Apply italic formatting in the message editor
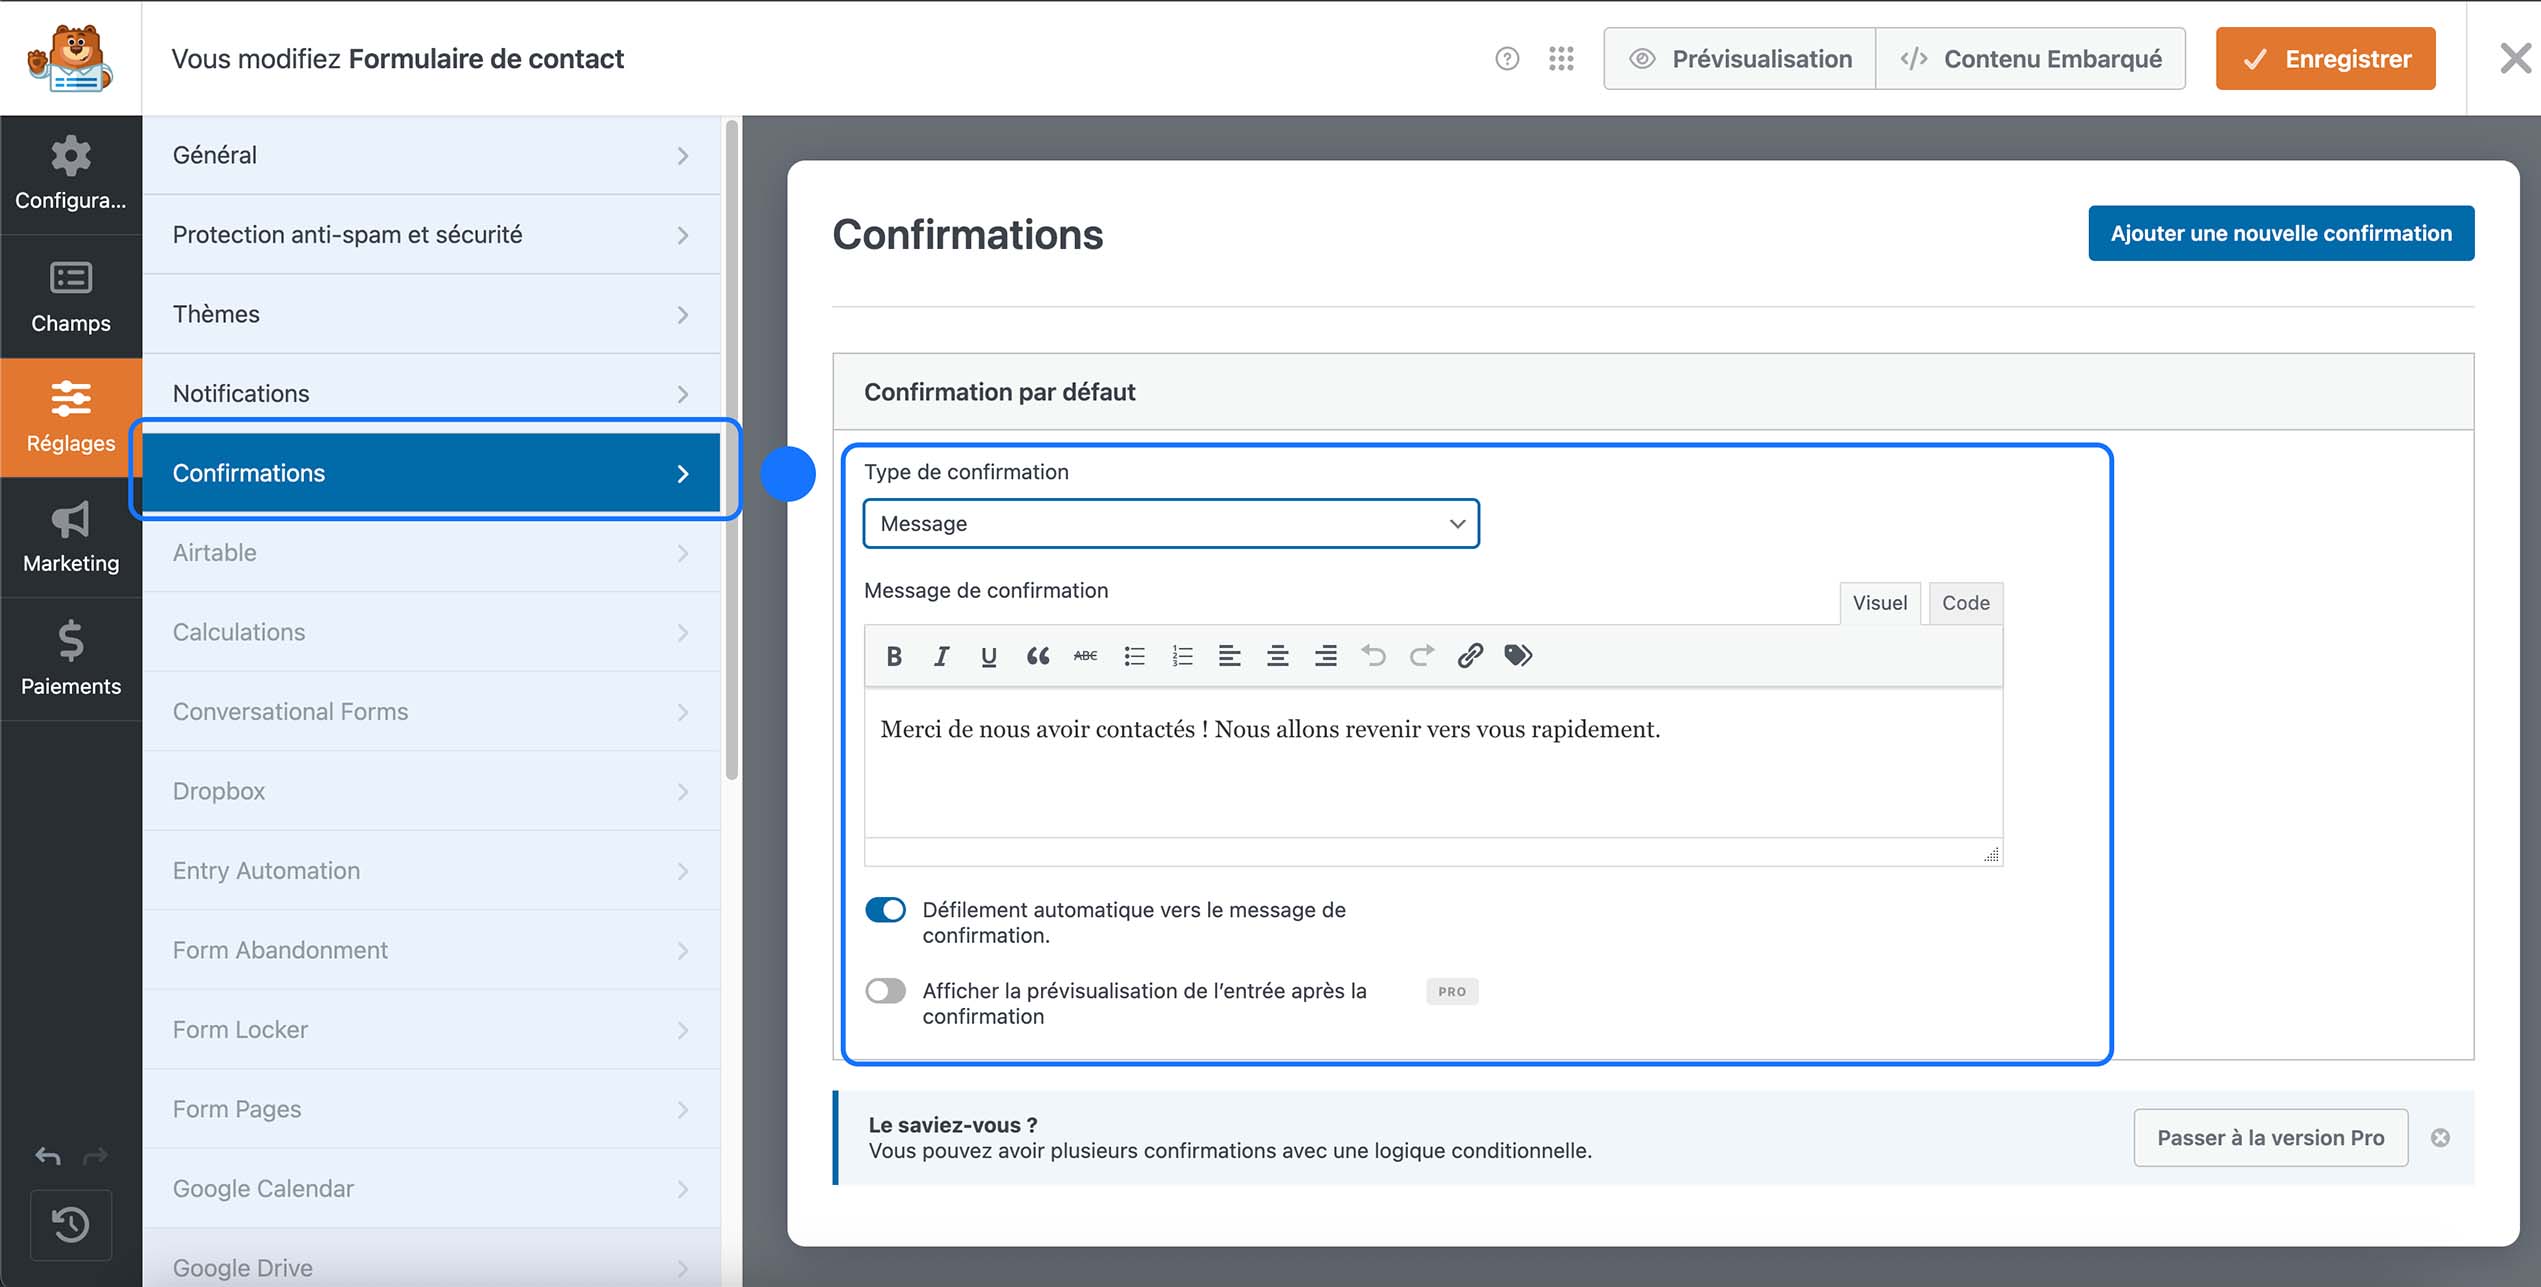 [x=941, y=655]
